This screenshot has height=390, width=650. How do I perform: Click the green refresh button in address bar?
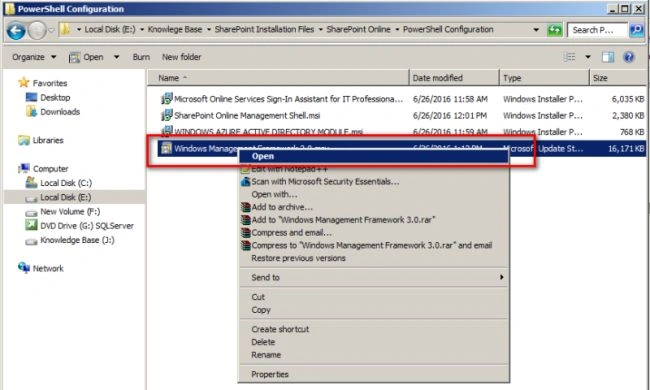pyautogui.click(x=554, y=30)
